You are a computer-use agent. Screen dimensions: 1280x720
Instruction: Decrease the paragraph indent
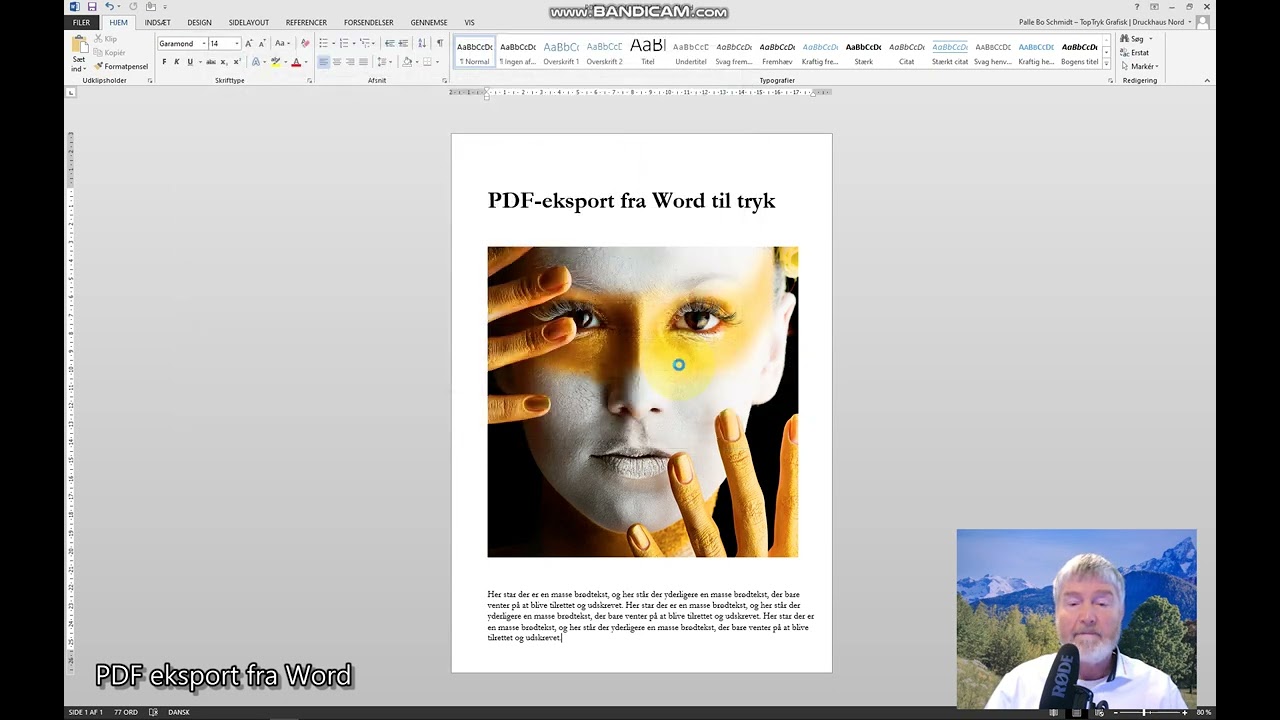click(389, 44)
